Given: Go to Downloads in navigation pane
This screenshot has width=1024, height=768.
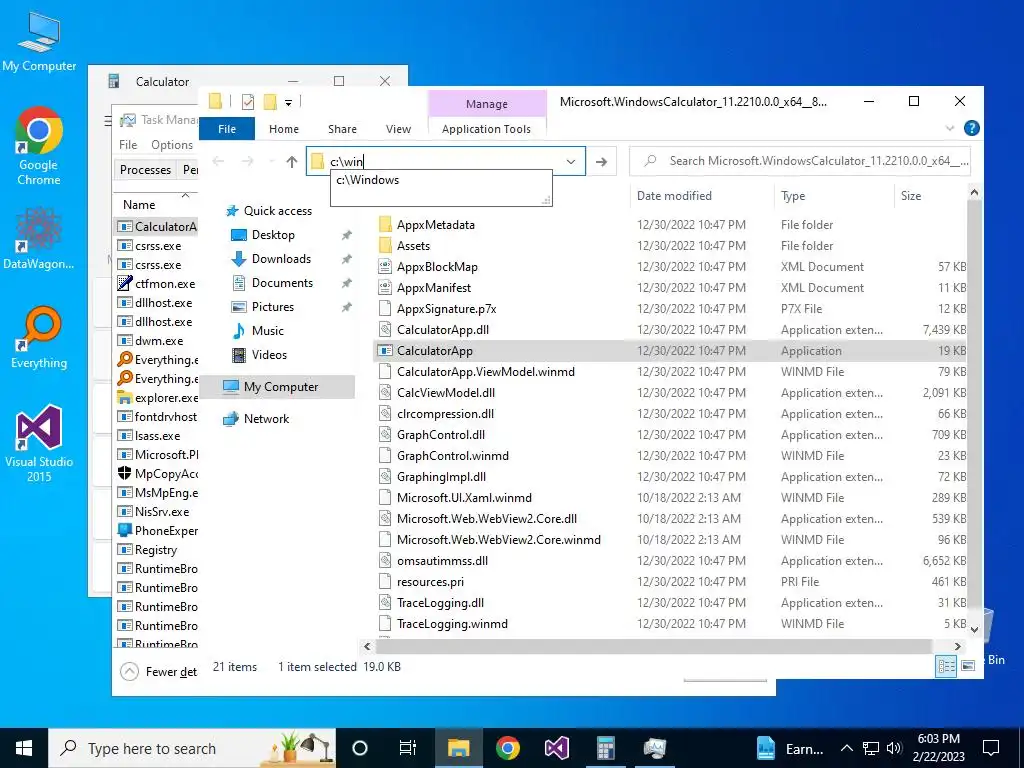Looking at the screenshot, I should tap(281, 259).
